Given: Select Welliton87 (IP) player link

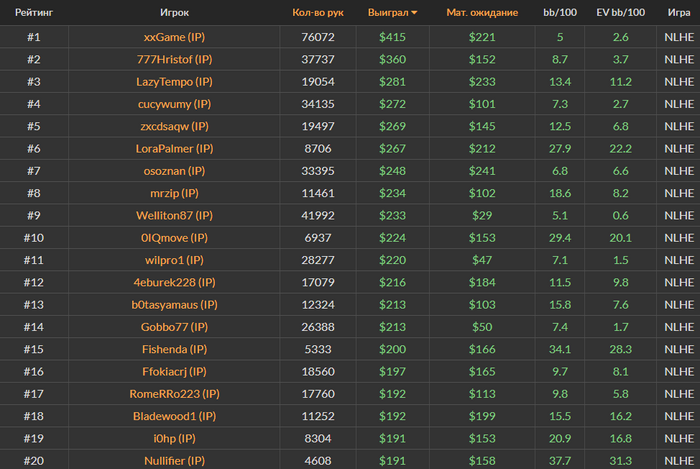Looking at the screenshot, I should point(174,216).
